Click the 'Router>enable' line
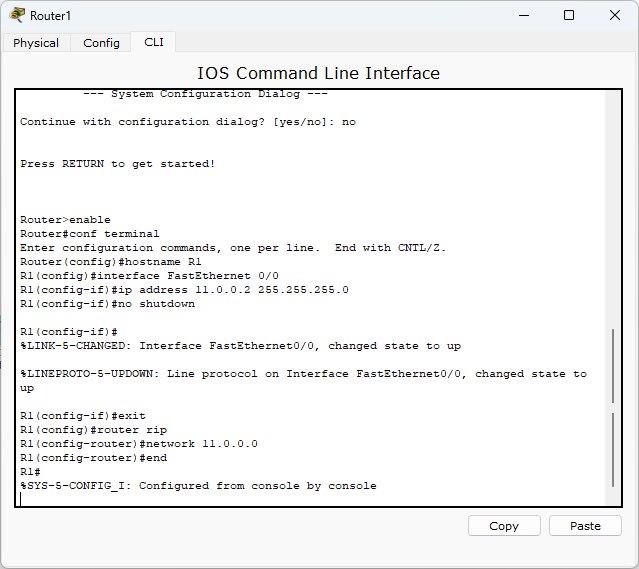 click(x=65, y=220)
